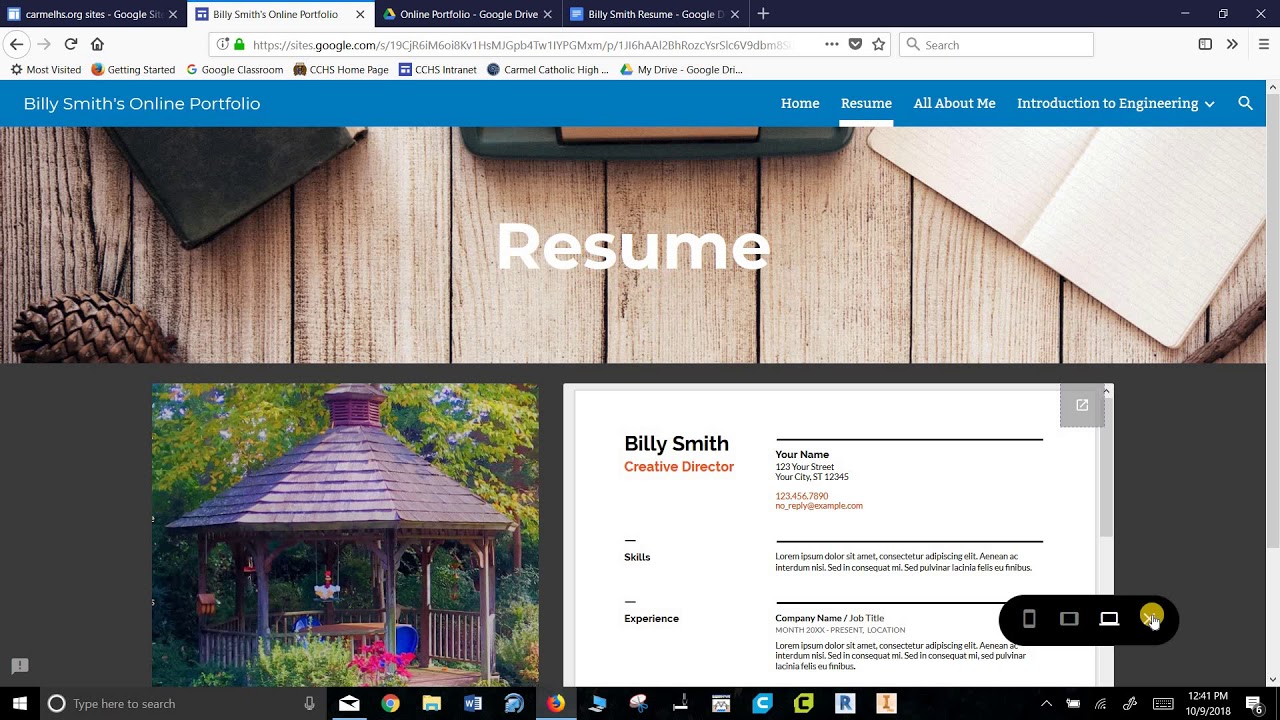Click the page vertical scrollbar

(1272, 320)
